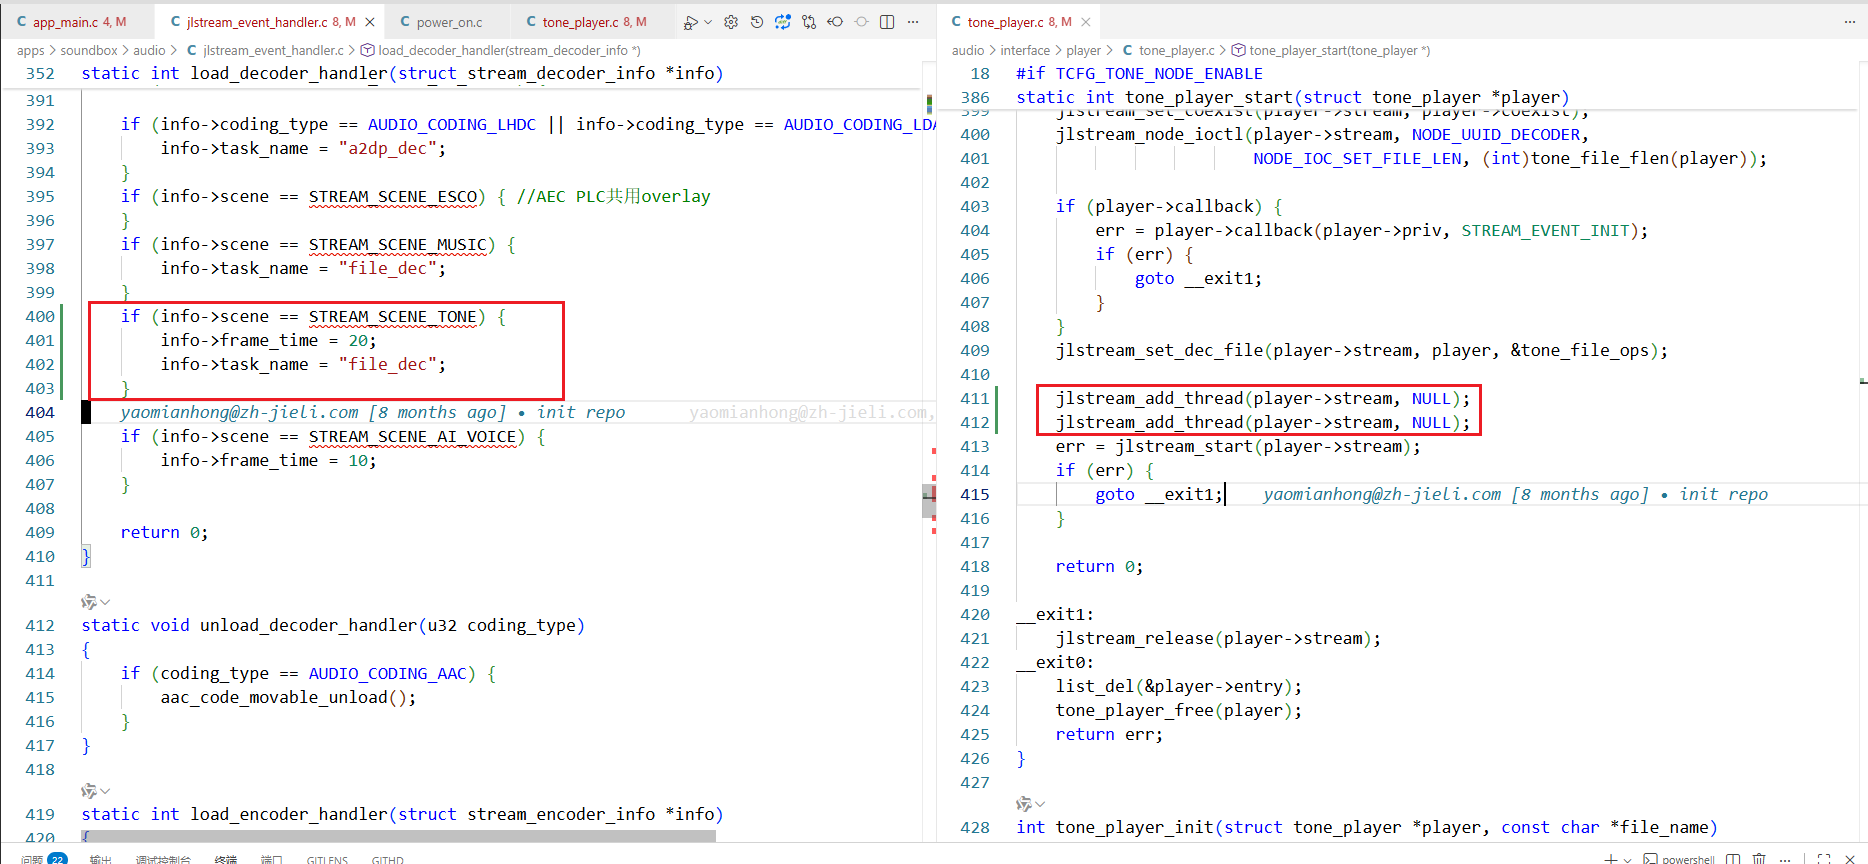Click plus icon to create new terminal
The width and height of the screenshot is (1868, 864).
click(x=1610, y=858)
